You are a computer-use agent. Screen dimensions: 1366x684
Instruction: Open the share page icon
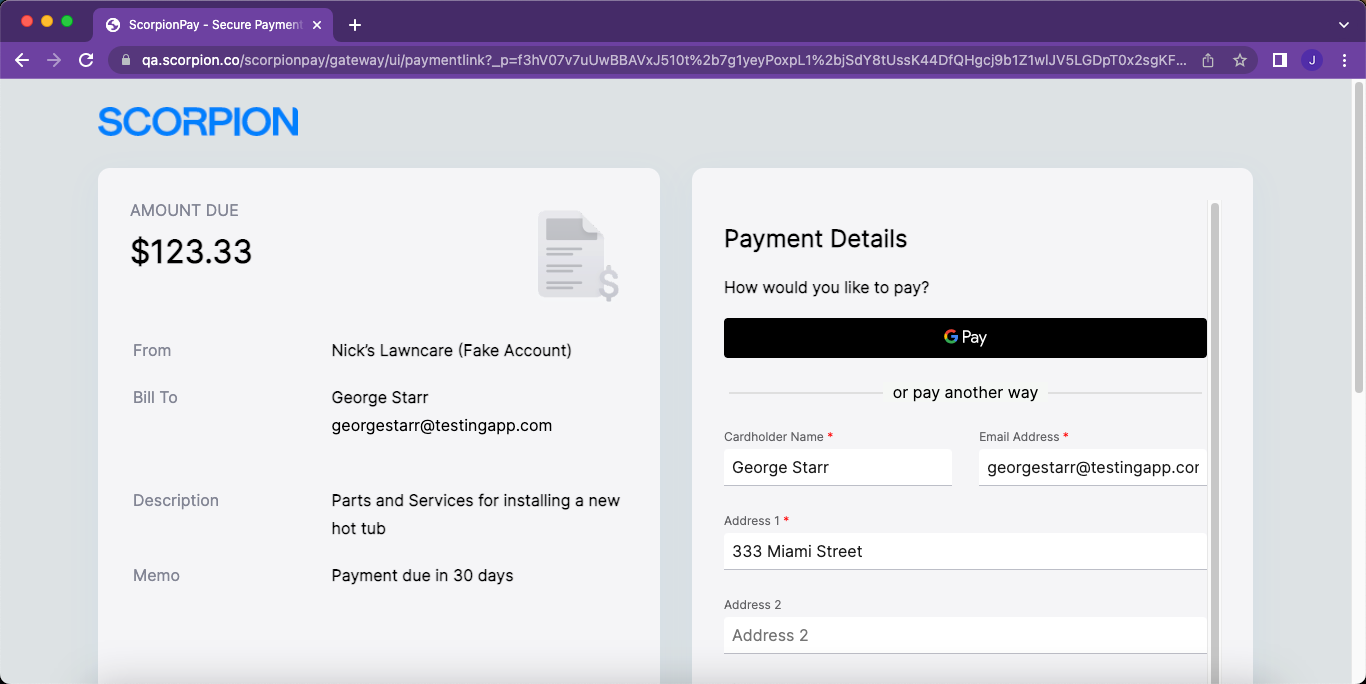click(1208, 60)
